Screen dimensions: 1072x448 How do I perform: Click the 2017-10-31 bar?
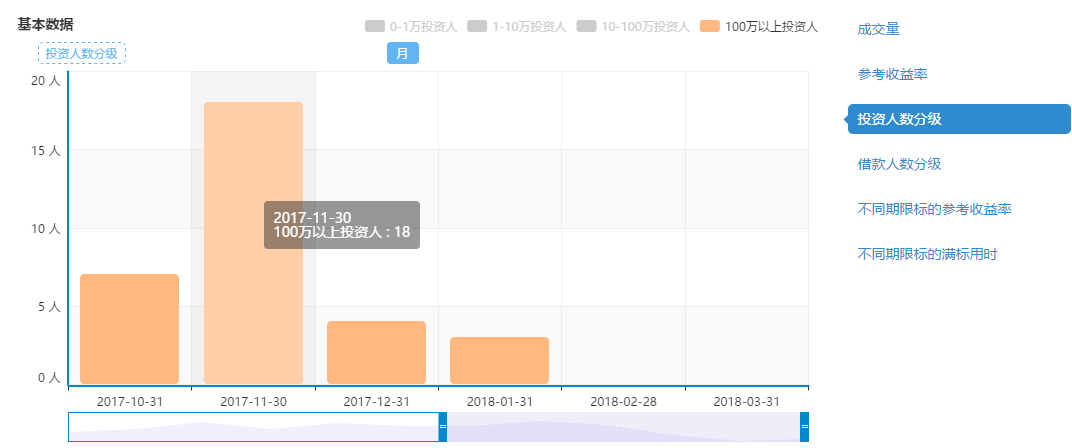click(129, 329)
